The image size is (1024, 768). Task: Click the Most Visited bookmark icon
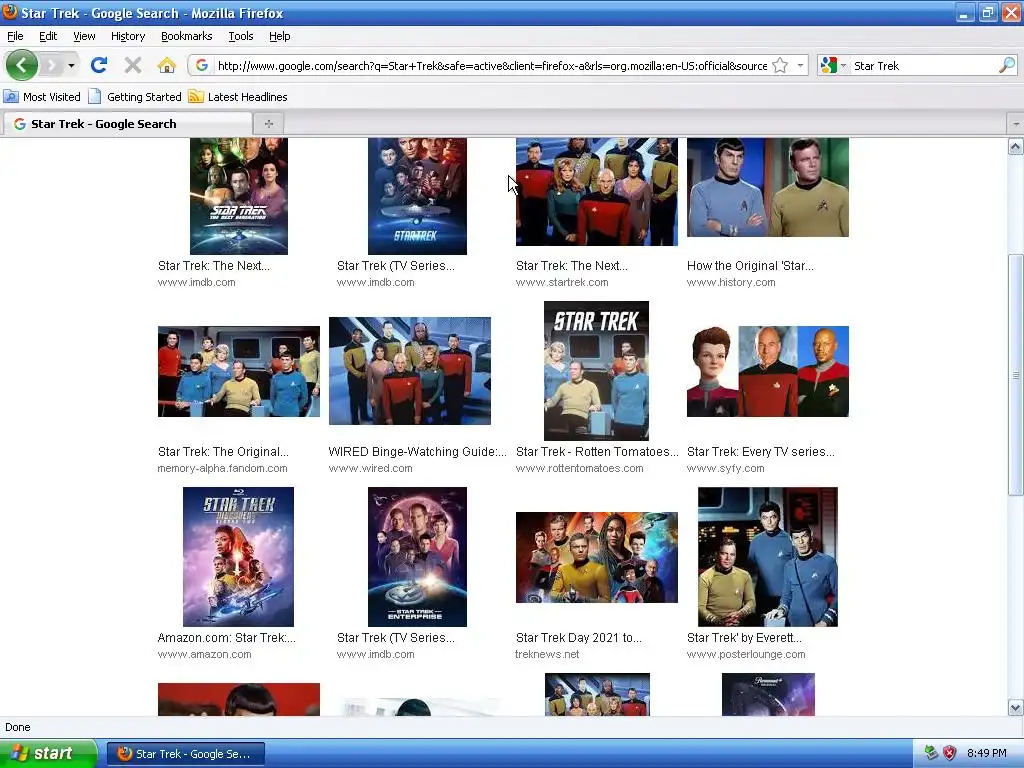pyautogui.click(x=11, y=97)
